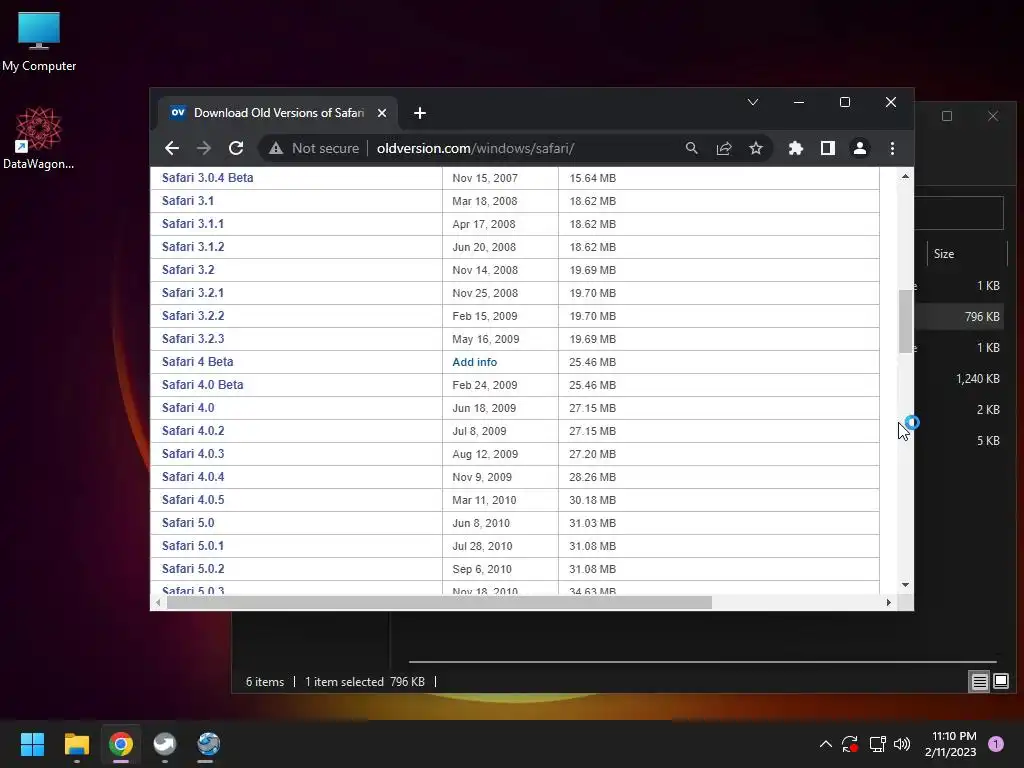Share this page via share icon
The height and width of the screenshot is (768, 1024).
click(x=724, y=148)
